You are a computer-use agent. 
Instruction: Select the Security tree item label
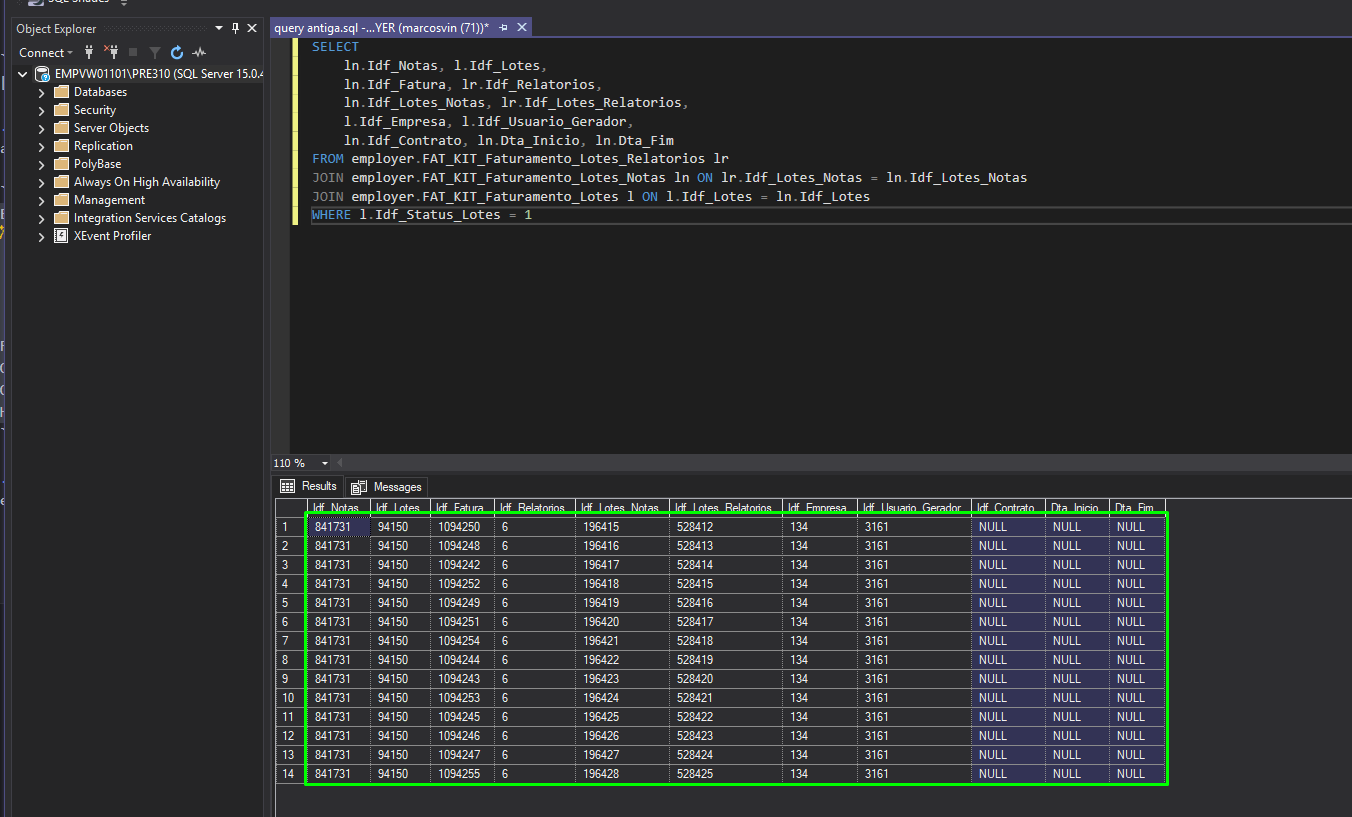point(95,110)
